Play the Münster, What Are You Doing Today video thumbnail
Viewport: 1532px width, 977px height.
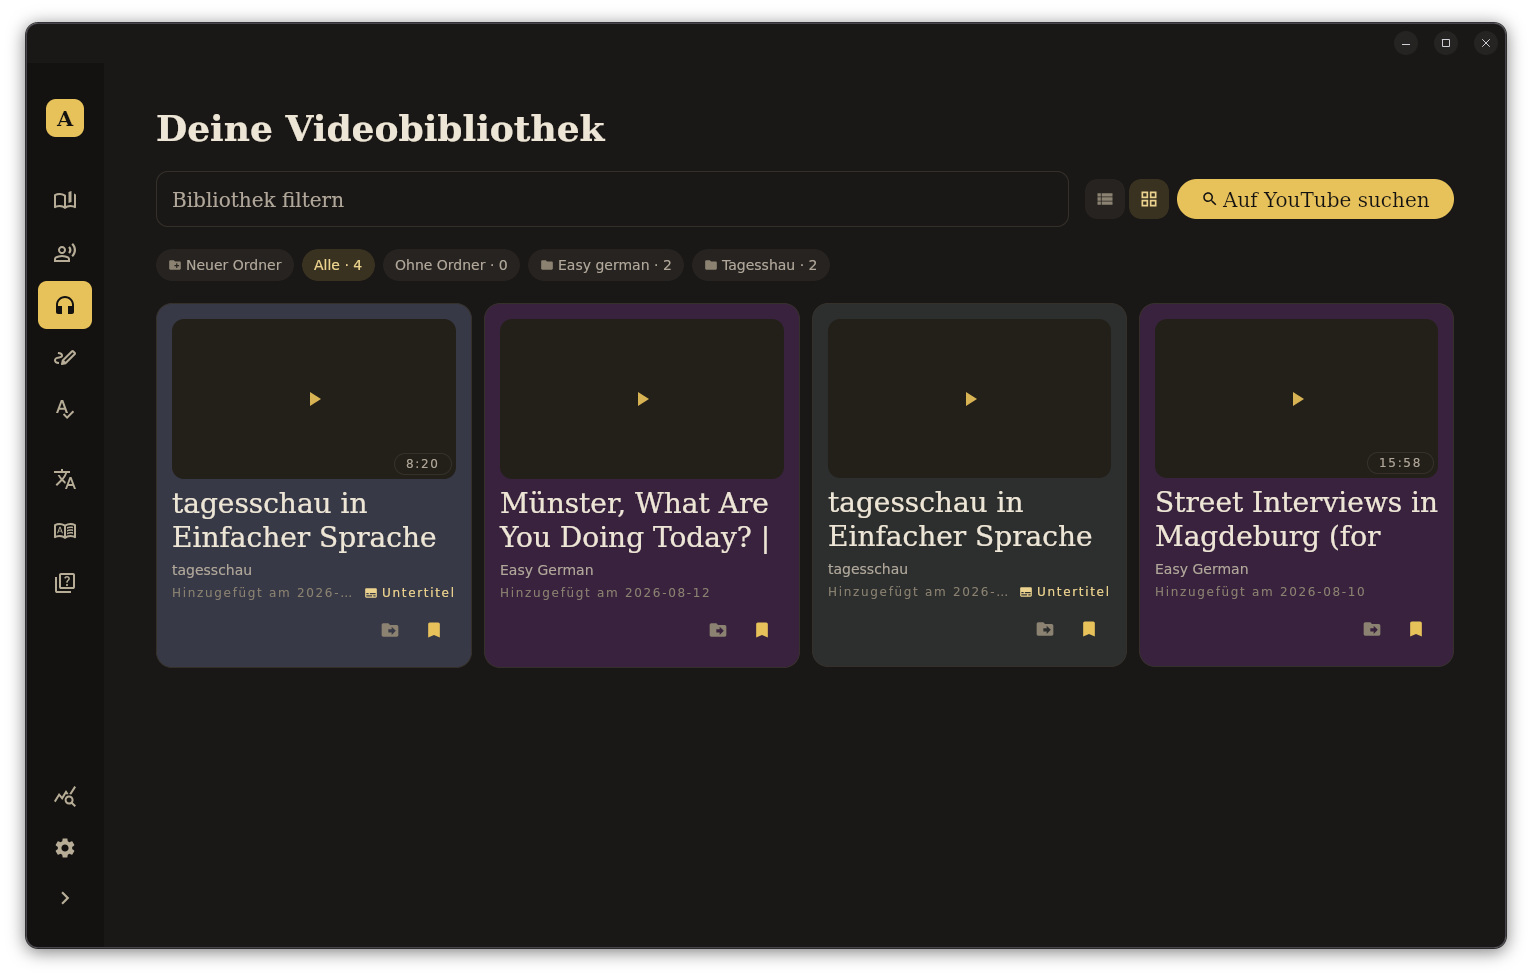coord(642,399)
